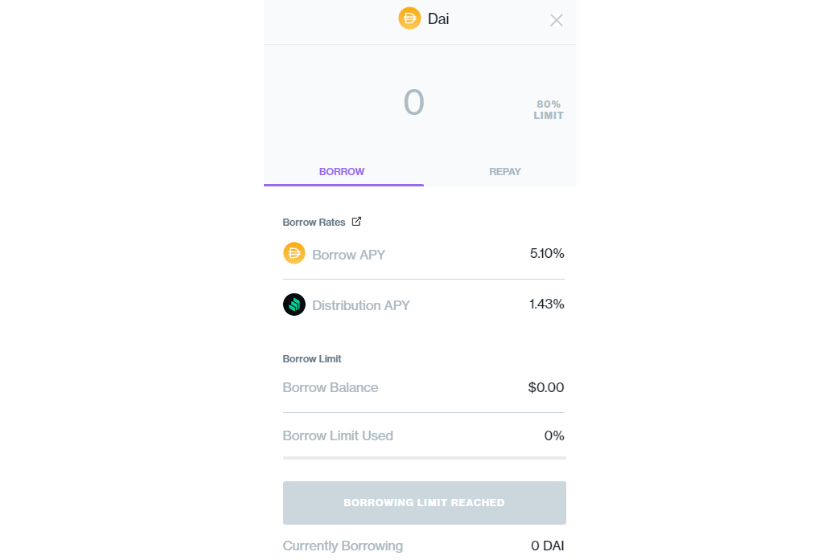The image size is (840, 560).
Task: Click the Borrow Limit Used progress bar
Action: pyautogui.click(x=424, y=458)
